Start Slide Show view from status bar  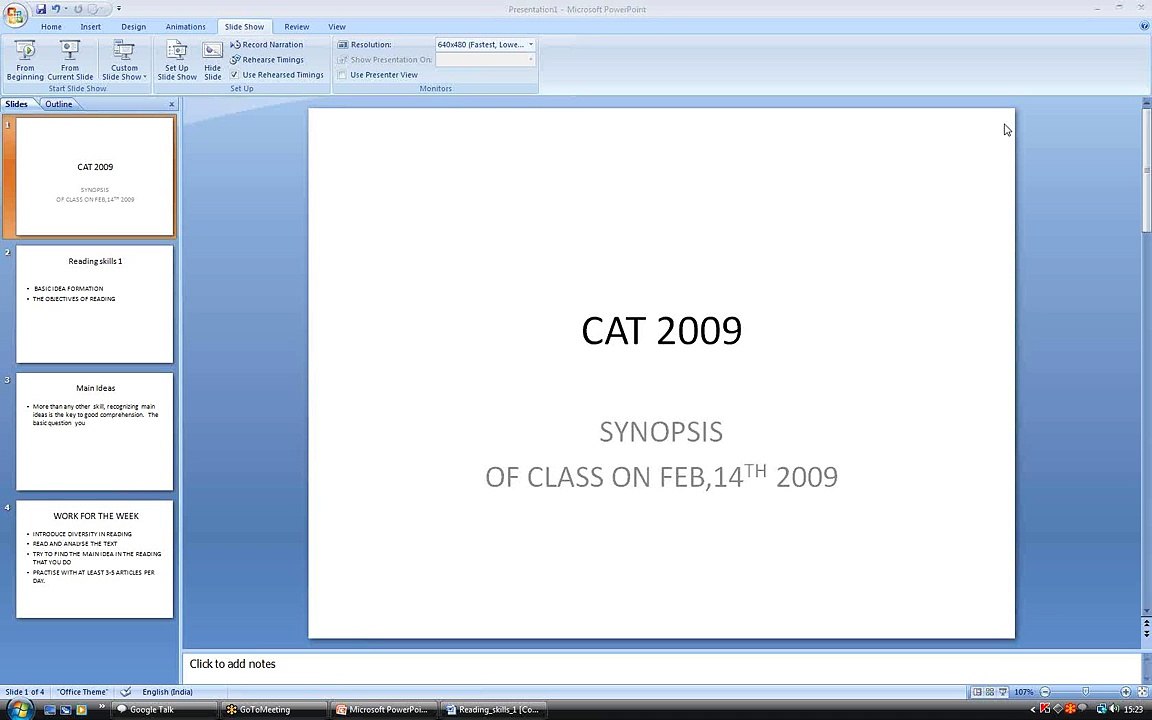(1003, 692)
